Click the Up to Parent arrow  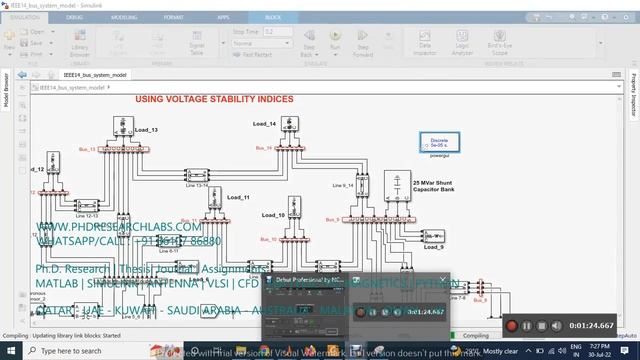51,75
